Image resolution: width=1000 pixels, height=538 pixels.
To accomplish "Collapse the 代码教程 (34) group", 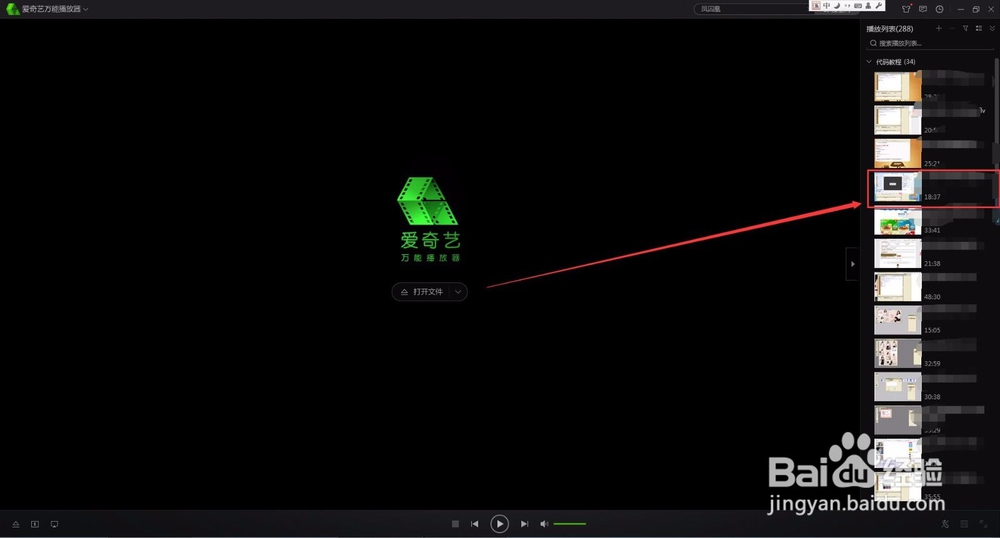I will (869, 62).
